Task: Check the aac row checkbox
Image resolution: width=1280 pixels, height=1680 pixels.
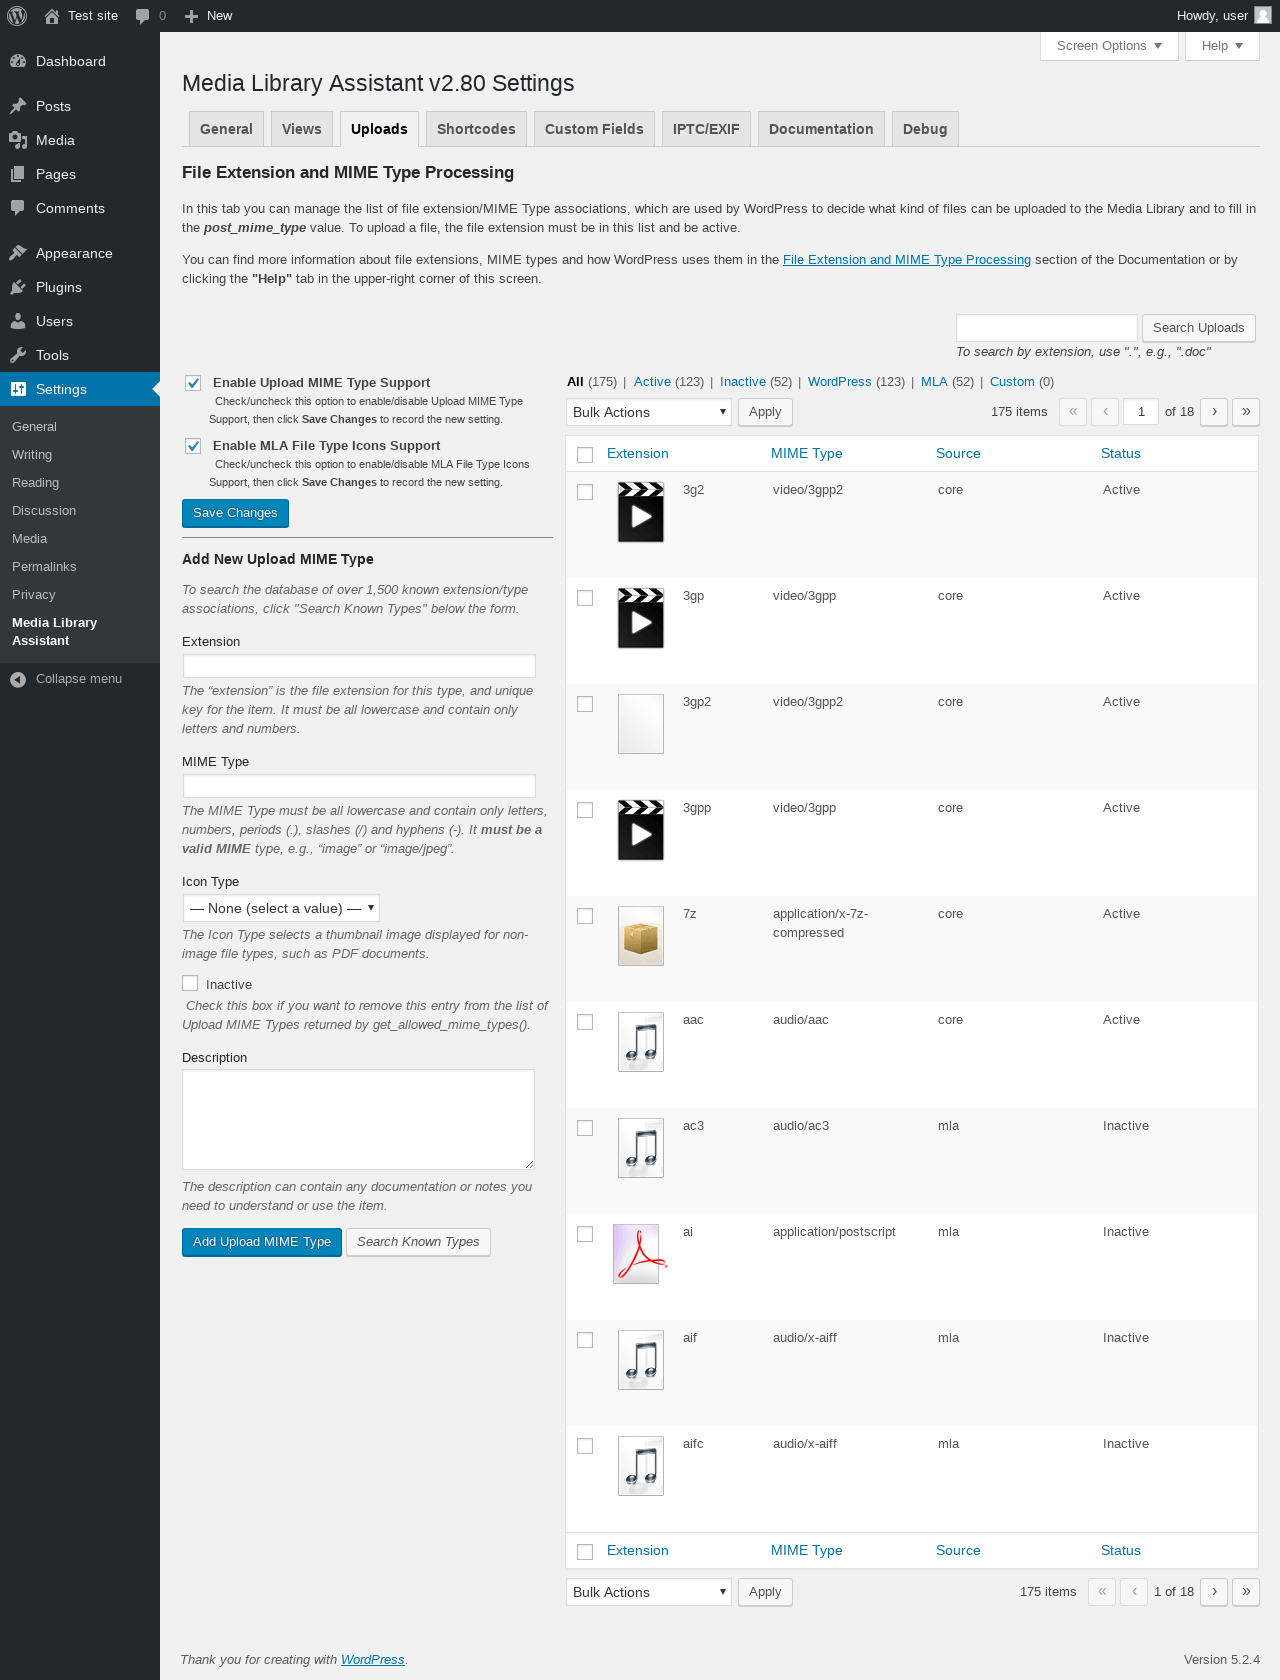Action: (x=585, y=1022)
